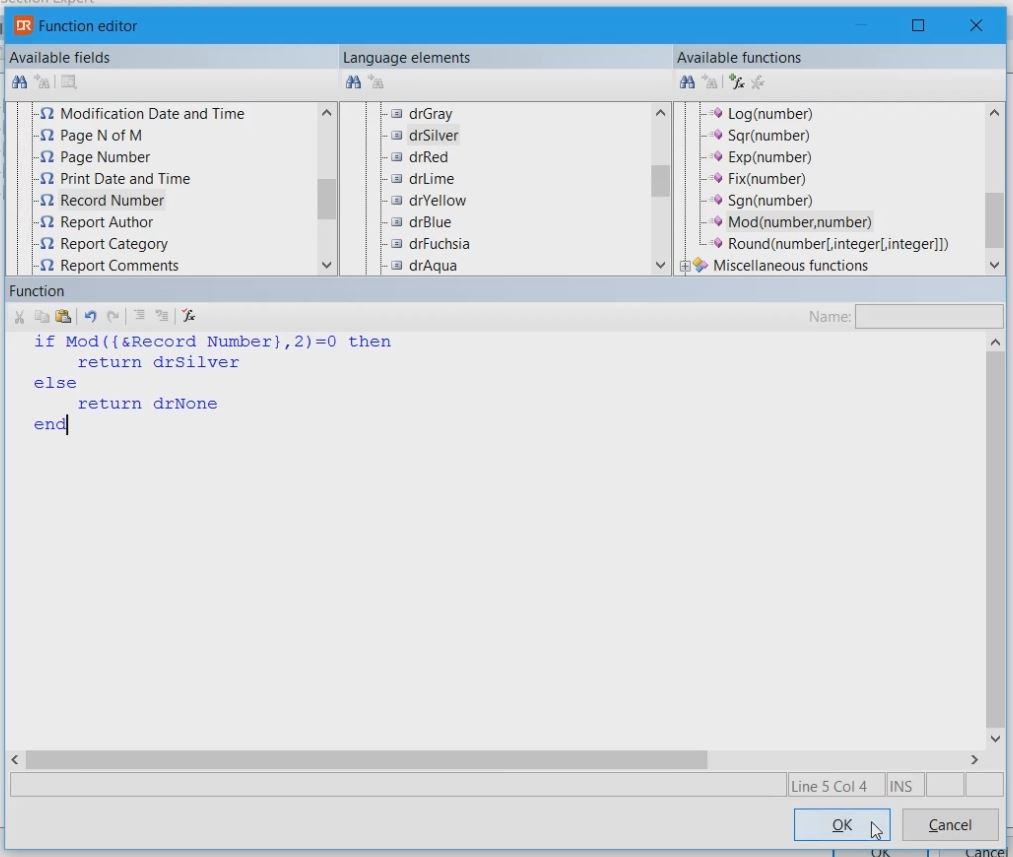Choose Round function from the list

click(x=837, y=244)
